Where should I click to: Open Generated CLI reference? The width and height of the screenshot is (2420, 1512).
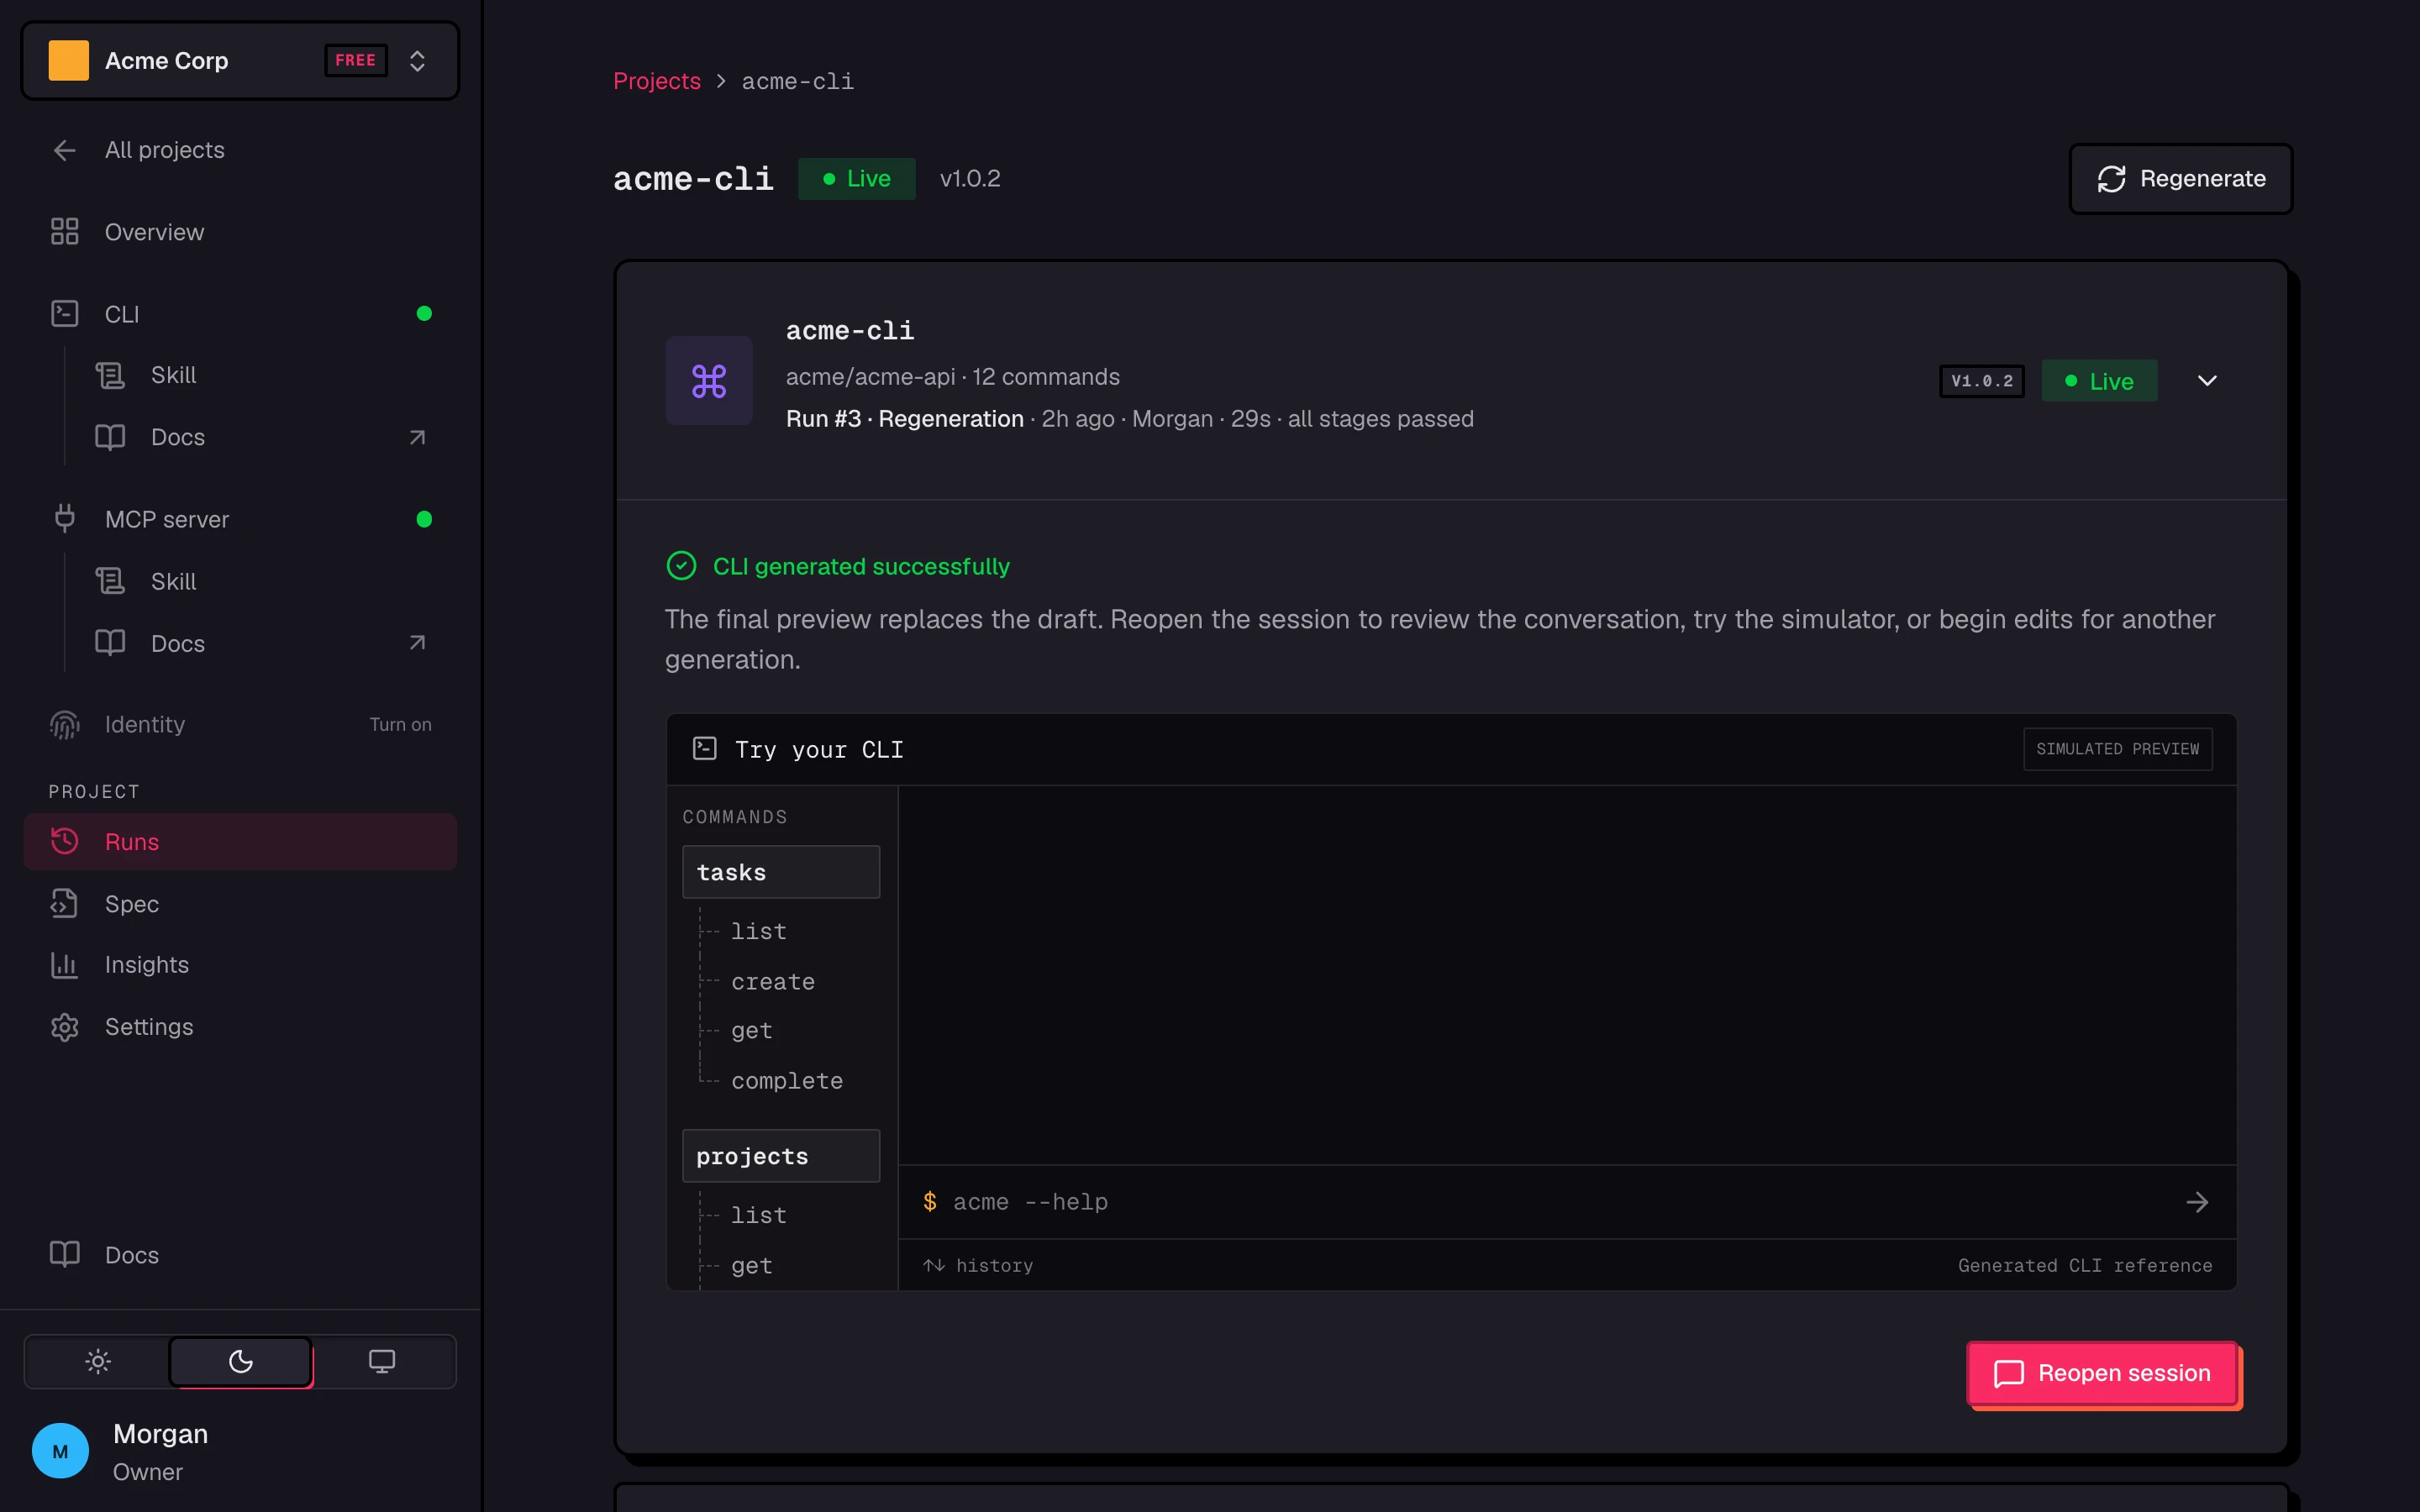2084,1265
